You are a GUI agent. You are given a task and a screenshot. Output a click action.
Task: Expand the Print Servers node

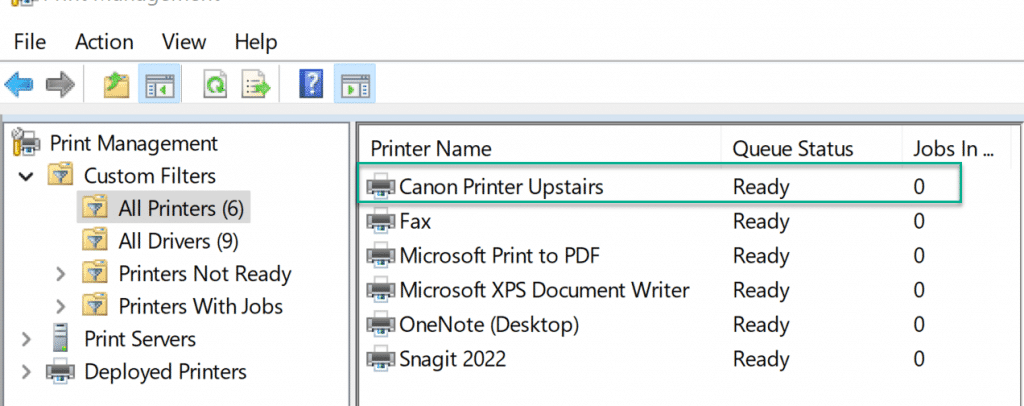[26, 339]
